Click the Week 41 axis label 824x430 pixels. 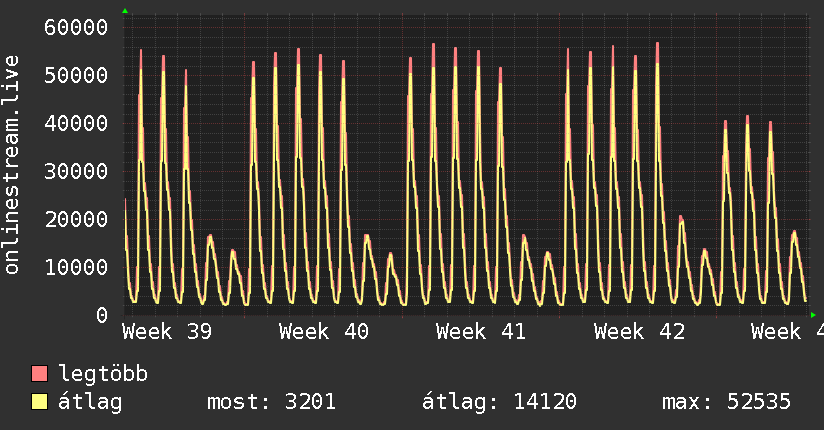point(482,331)
